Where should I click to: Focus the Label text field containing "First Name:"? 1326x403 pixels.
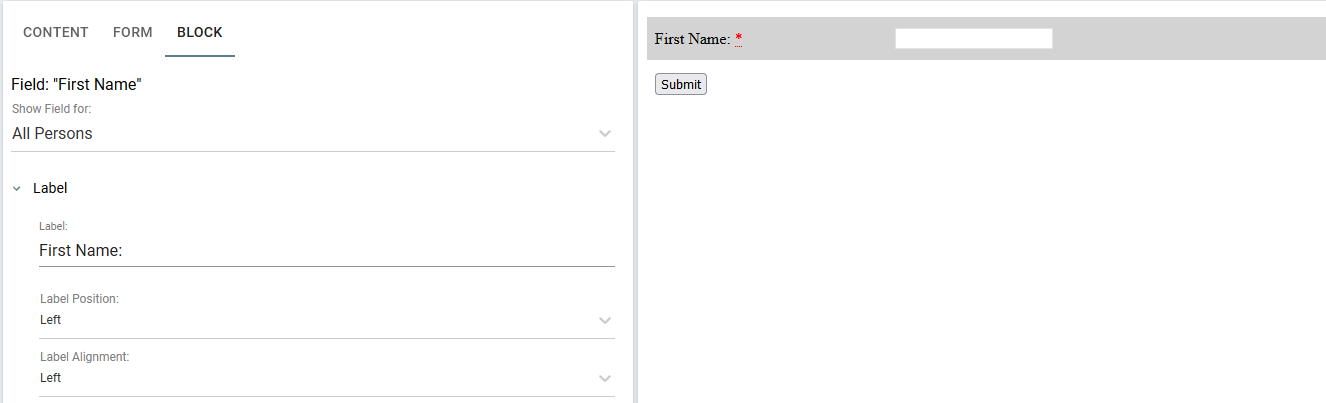tap(327, 251)
